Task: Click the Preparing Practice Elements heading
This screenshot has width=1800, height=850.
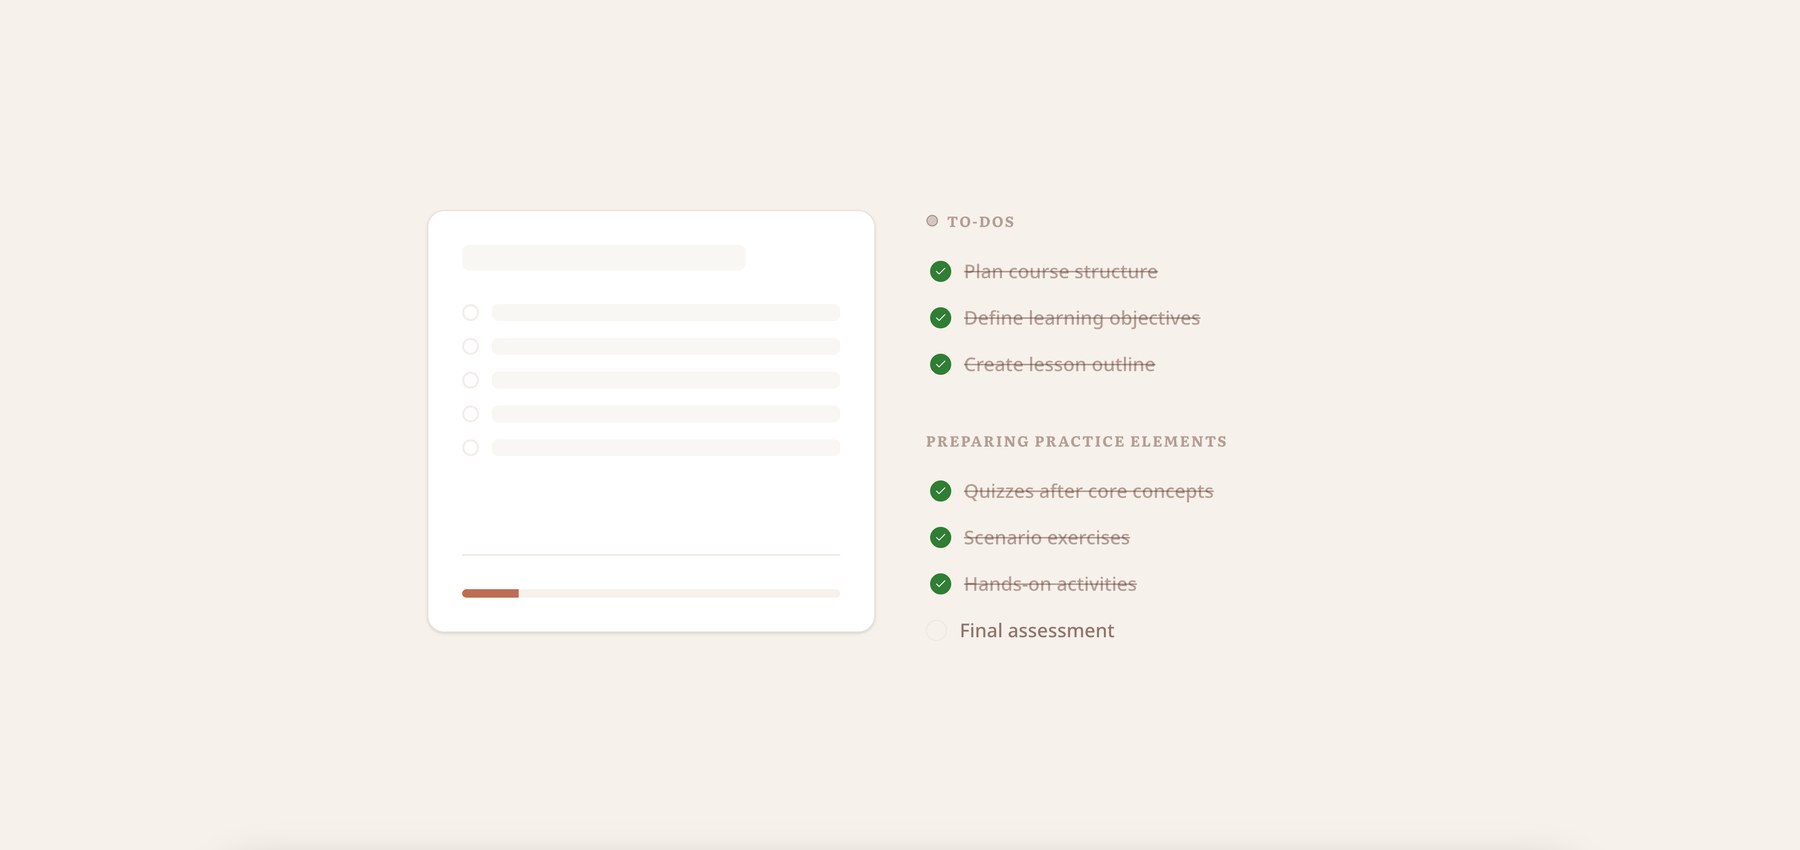Action: [1076, 442]
